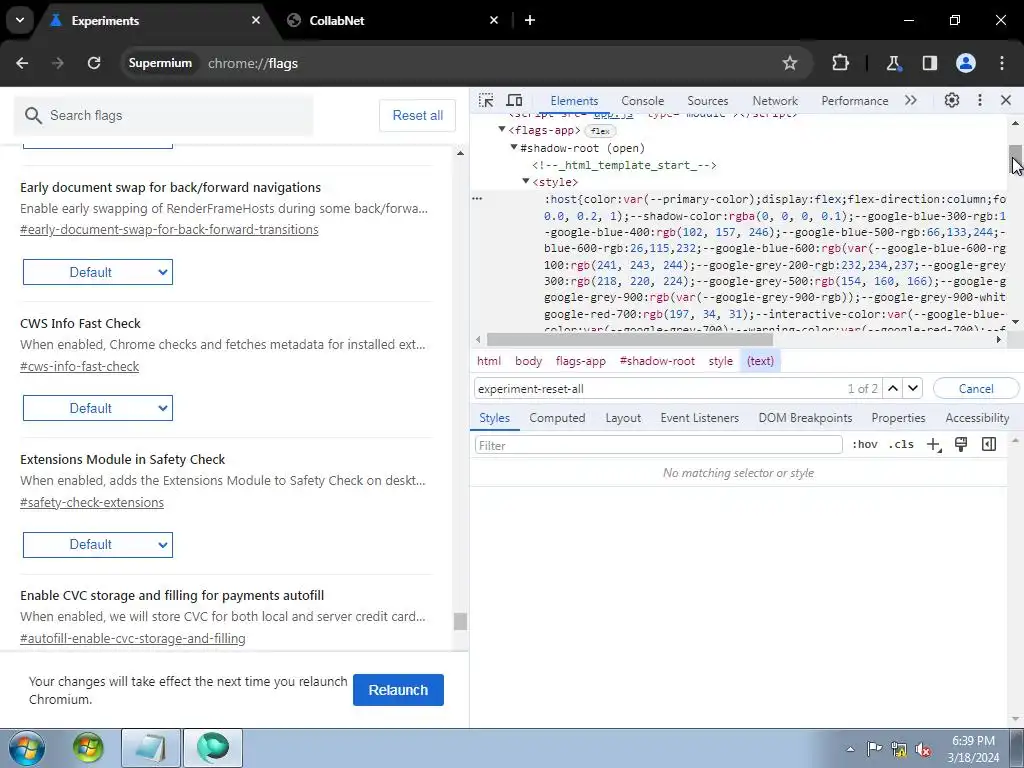Open the Chrome Labs flask icon
1024x768 pixels.
pyautogui.click(x=893, y=63)
